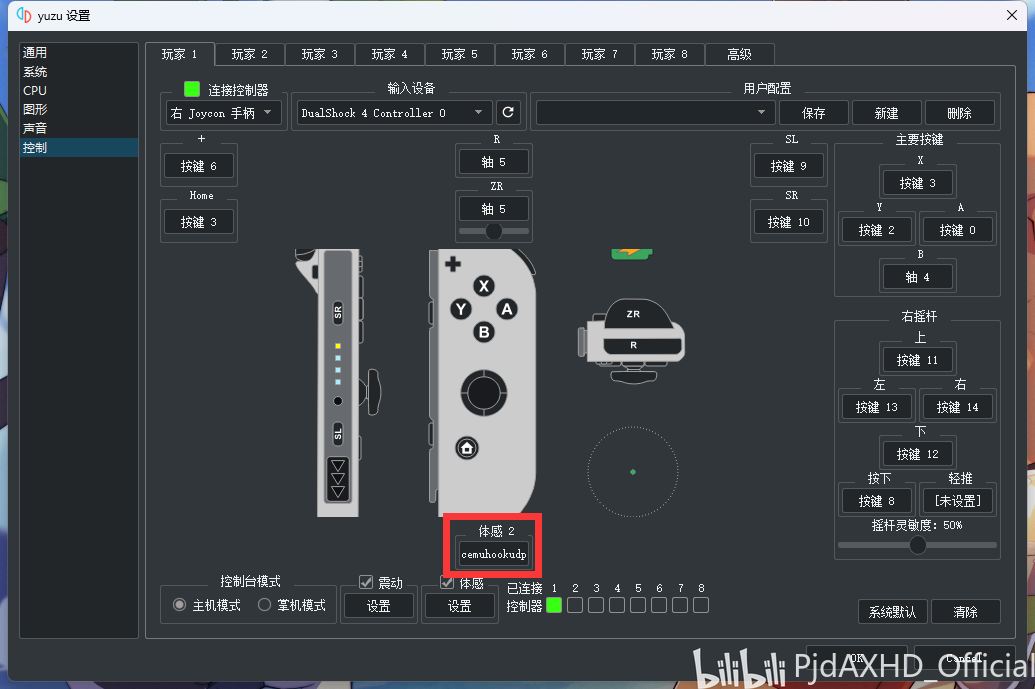Toggle connected controller box 2
Screen dimensions: 1035x689
(x=575, y=605)
